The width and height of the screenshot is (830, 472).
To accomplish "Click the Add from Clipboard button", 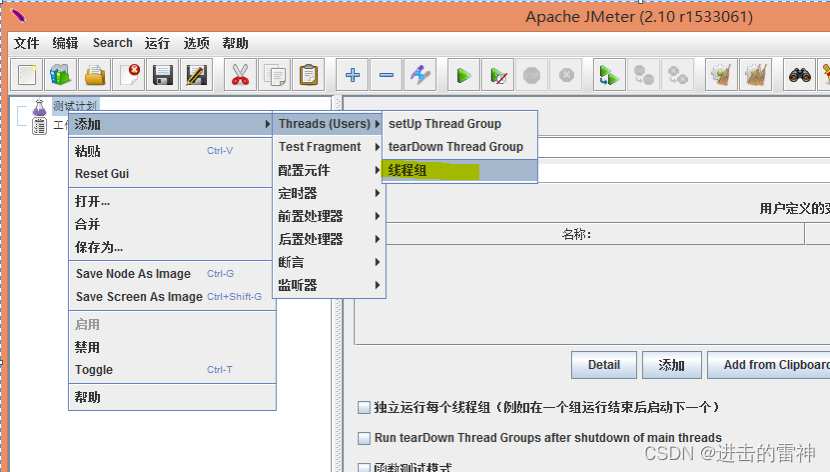I will pos(769,365).
